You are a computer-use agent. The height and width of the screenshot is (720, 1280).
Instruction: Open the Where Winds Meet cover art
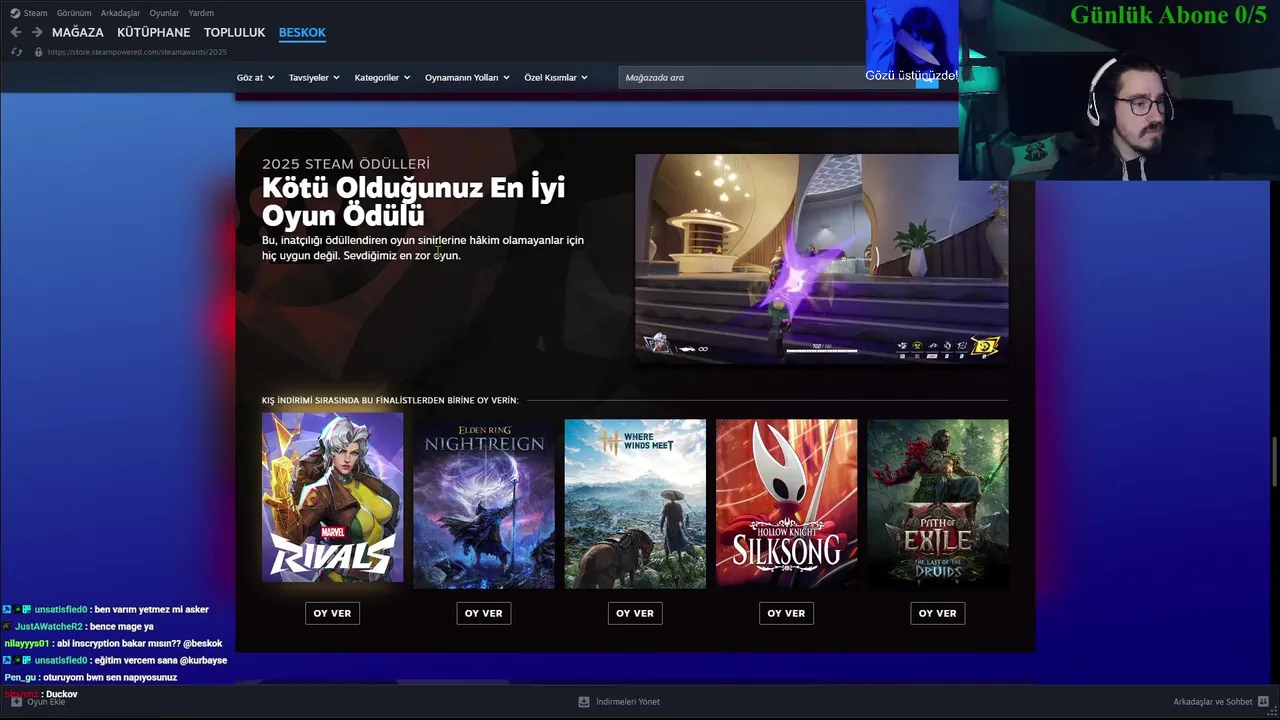pos(635,504)
